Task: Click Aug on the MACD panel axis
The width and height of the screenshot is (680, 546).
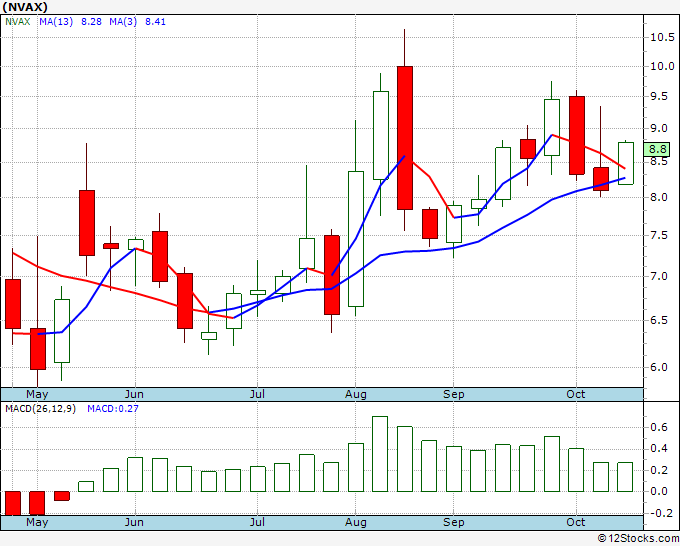Action: point(356,522)
